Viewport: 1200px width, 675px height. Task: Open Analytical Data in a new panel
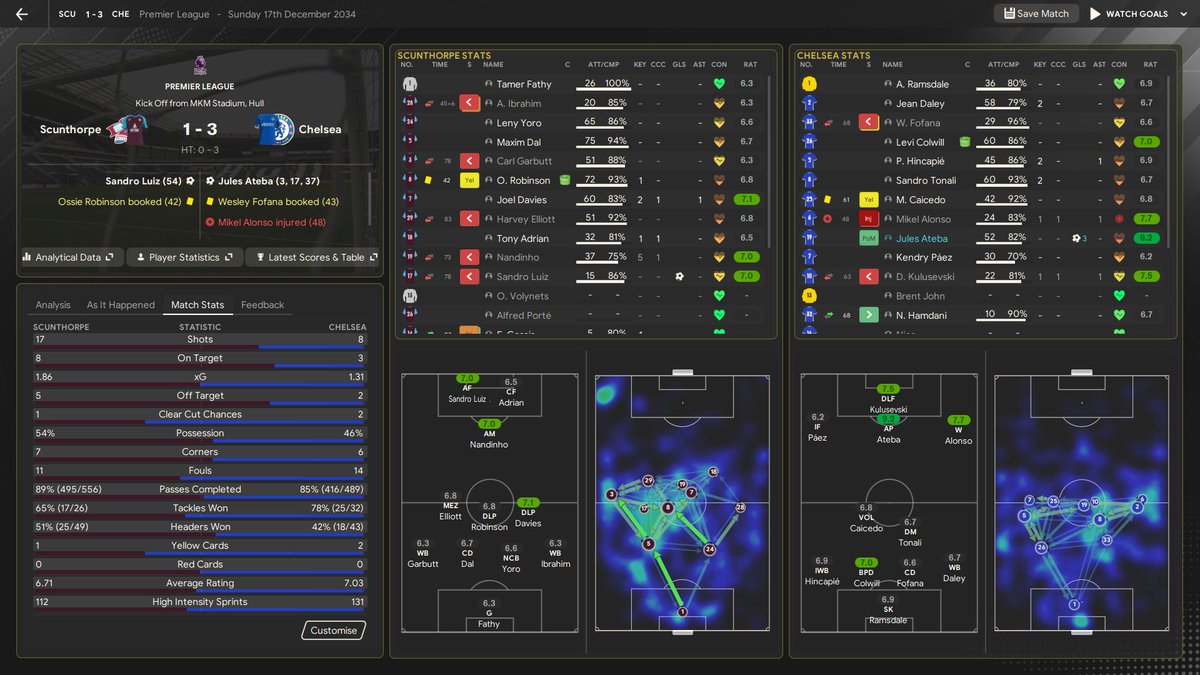(x=71, y=257)
